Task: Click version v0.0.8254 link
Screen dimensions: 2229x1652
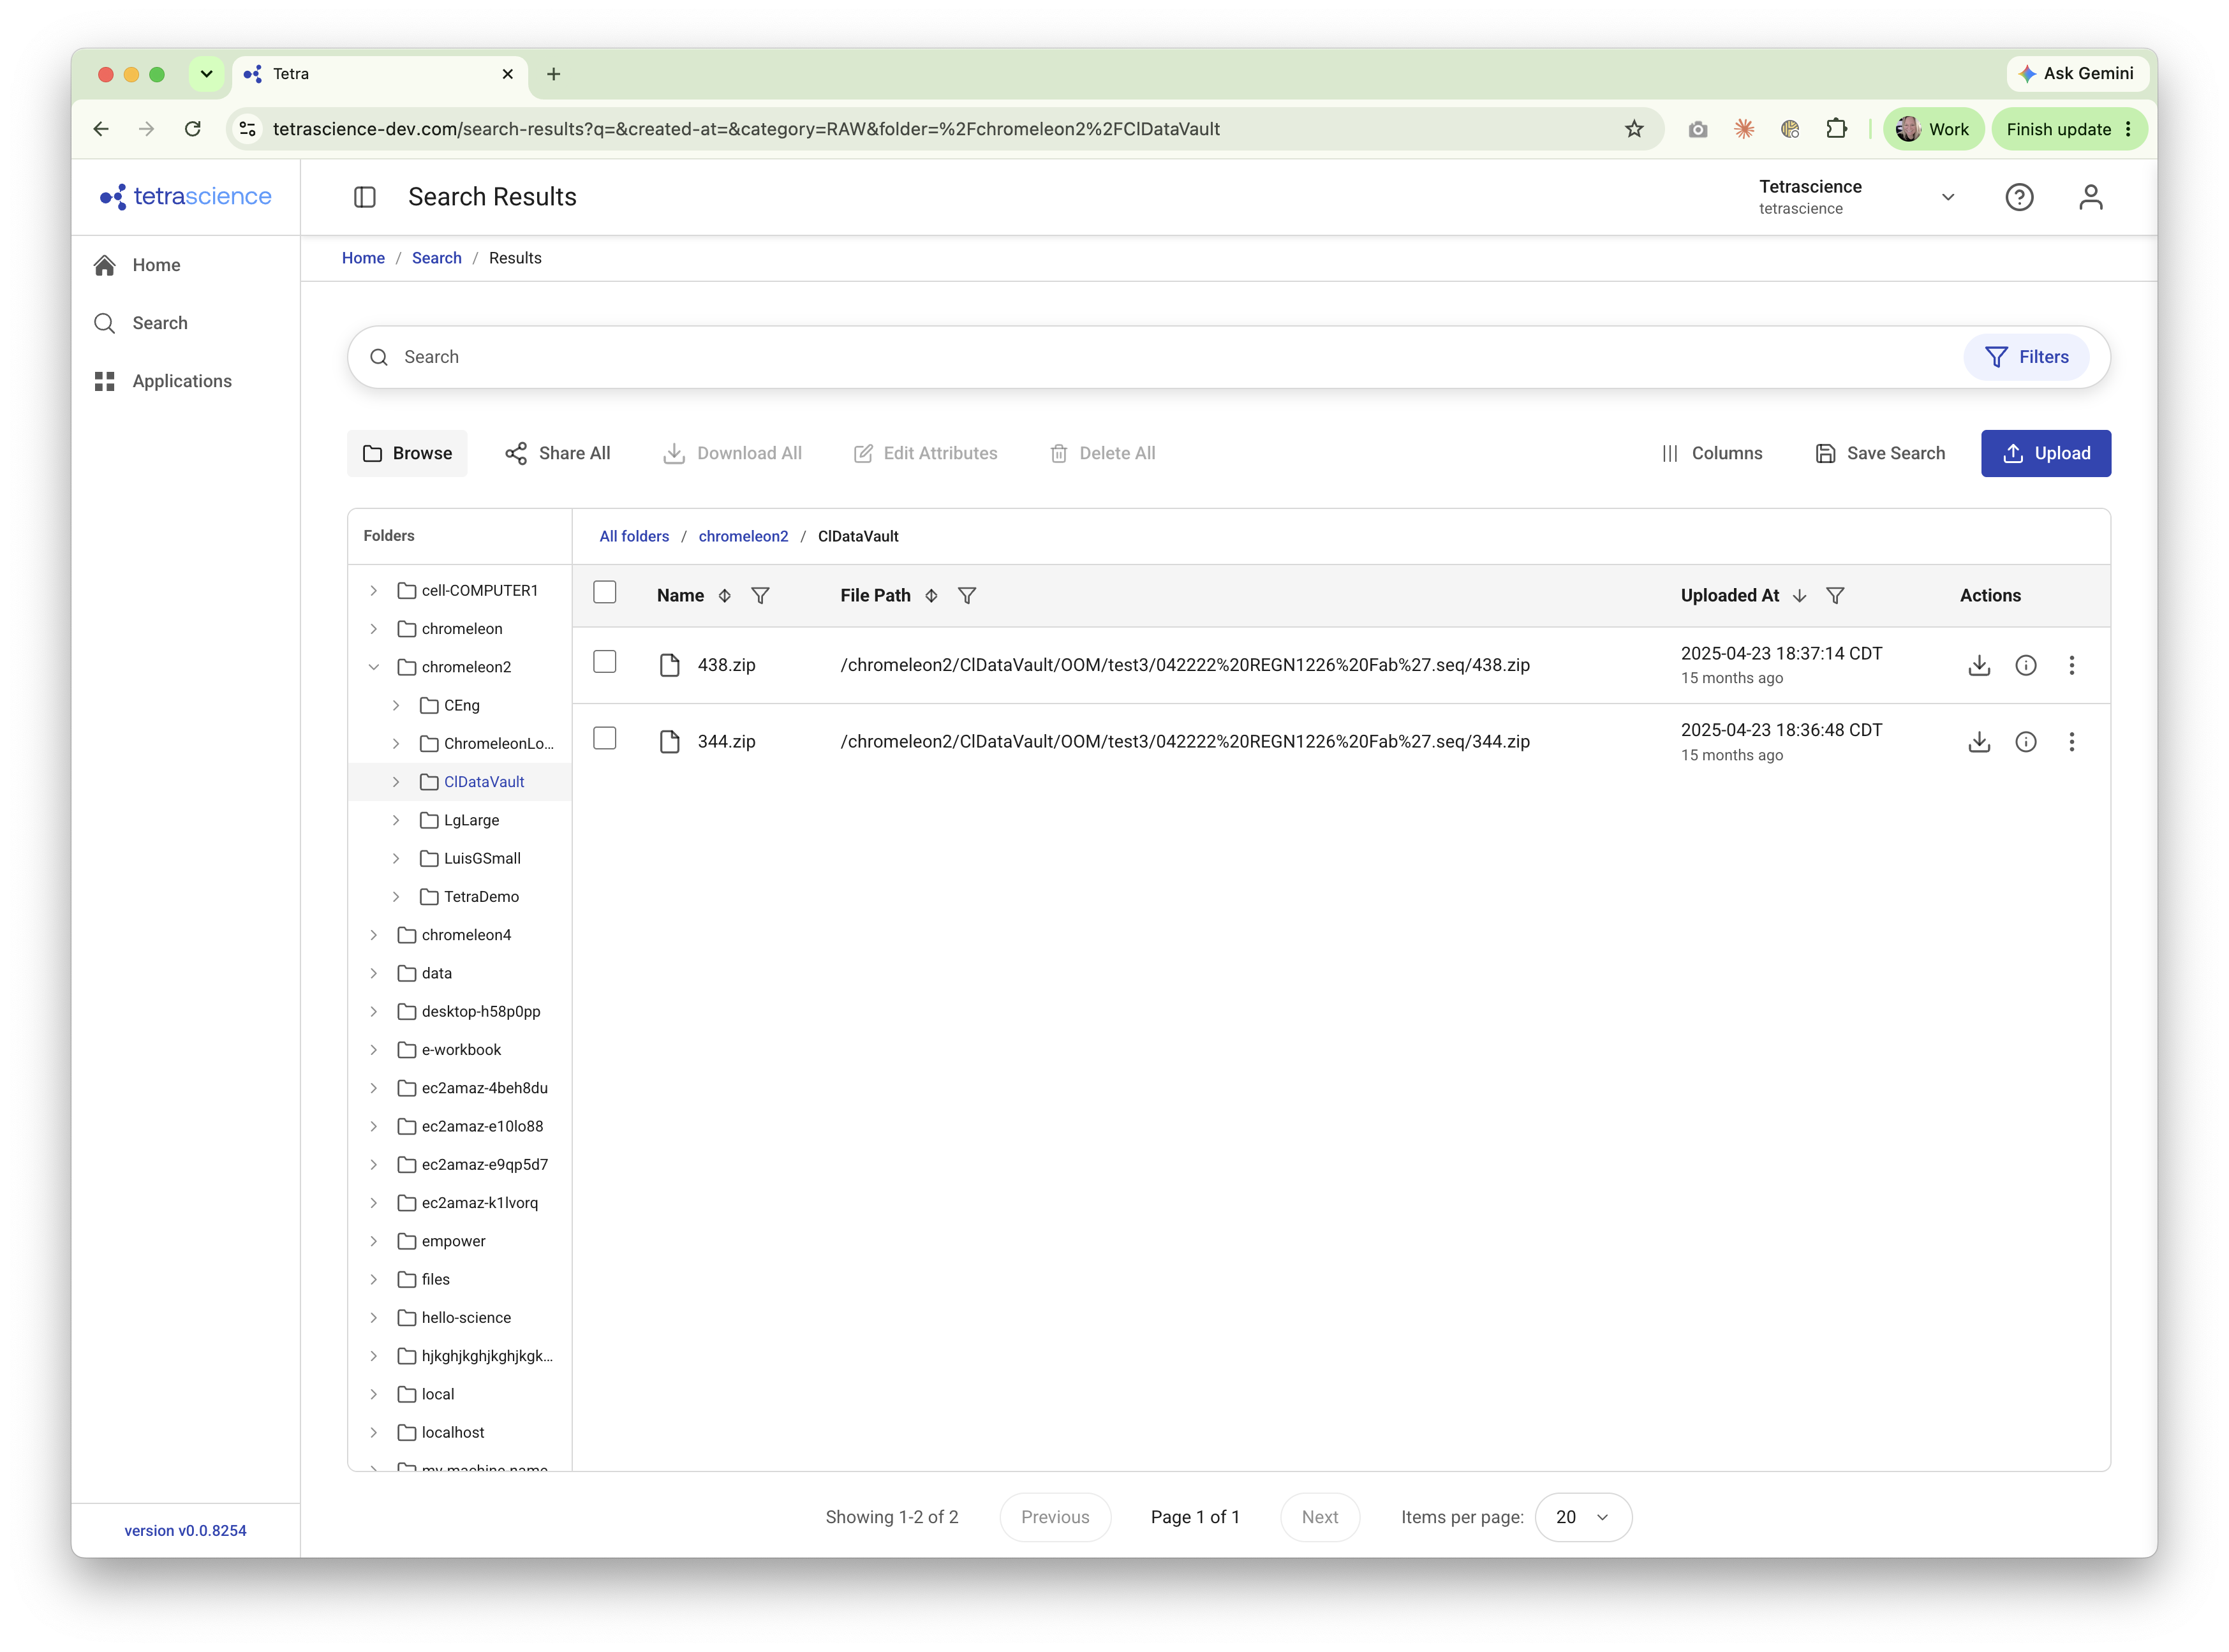Action: click(185, 1531)
